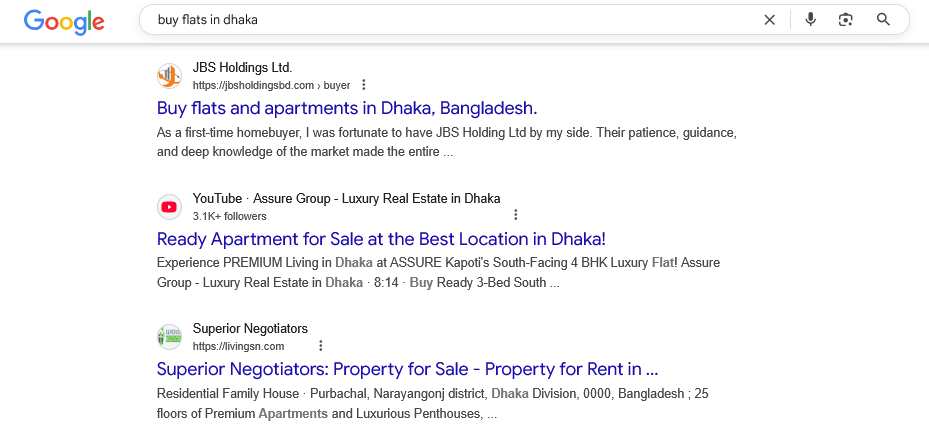
Task: Open search by image (Lens)
Action: 846,20
